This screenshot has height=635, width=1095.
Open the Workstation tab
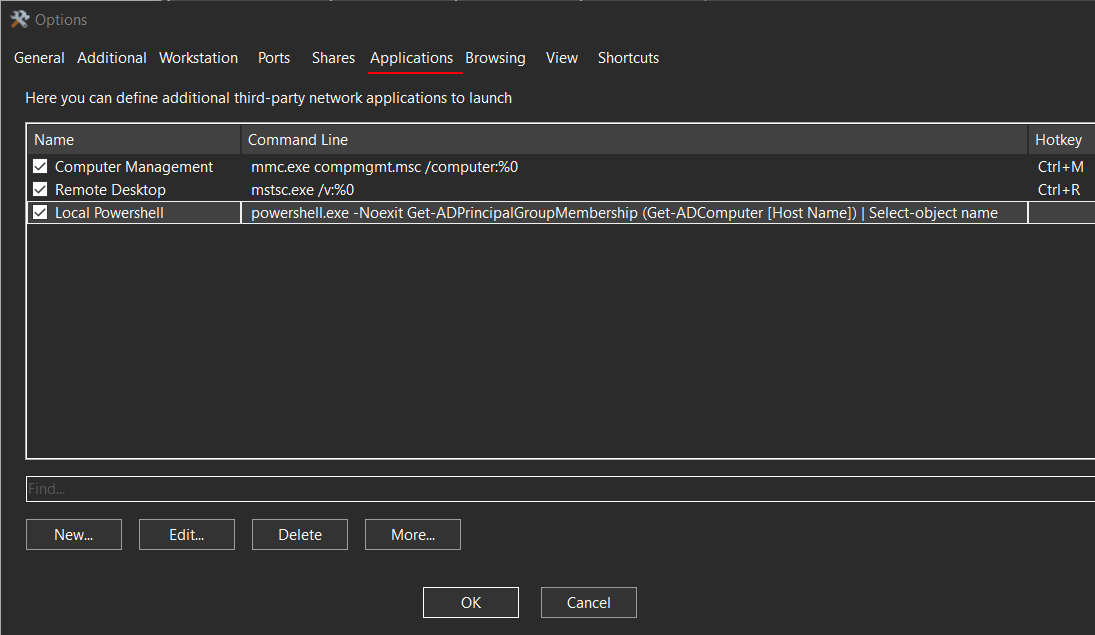(198, 58)
